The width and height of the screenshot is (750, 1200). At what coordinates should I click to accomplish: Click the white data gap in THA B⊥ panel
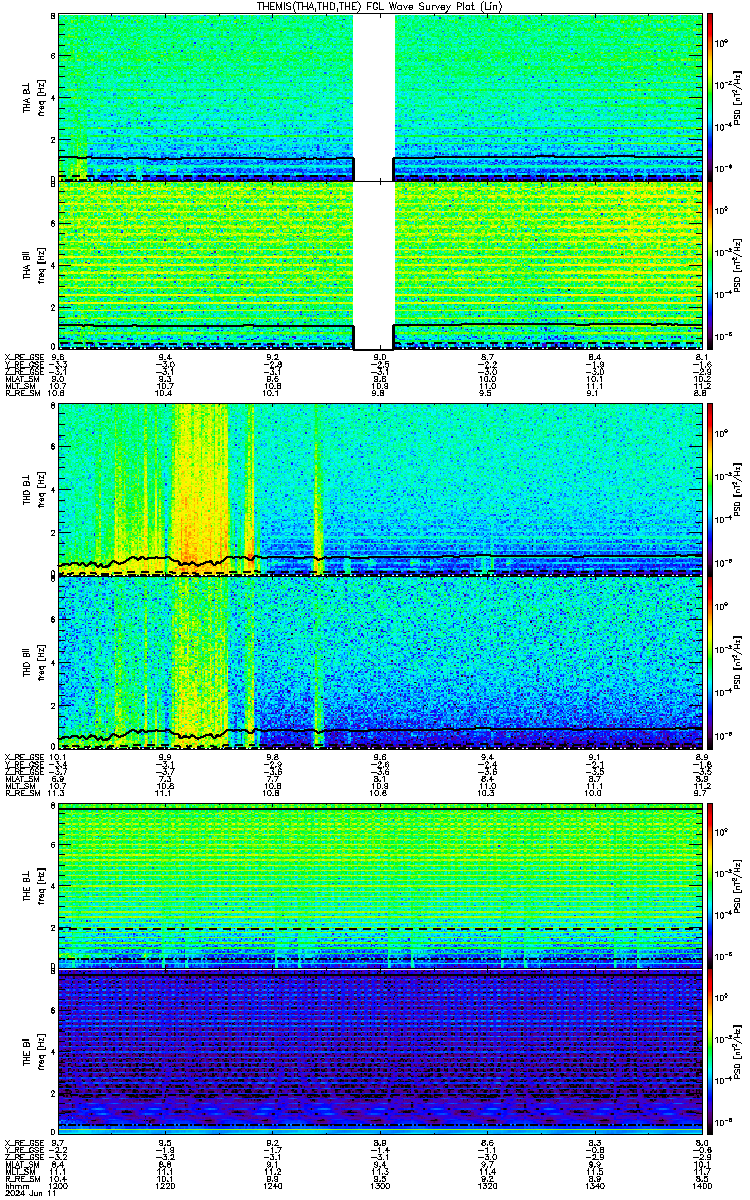coord(374,97)
